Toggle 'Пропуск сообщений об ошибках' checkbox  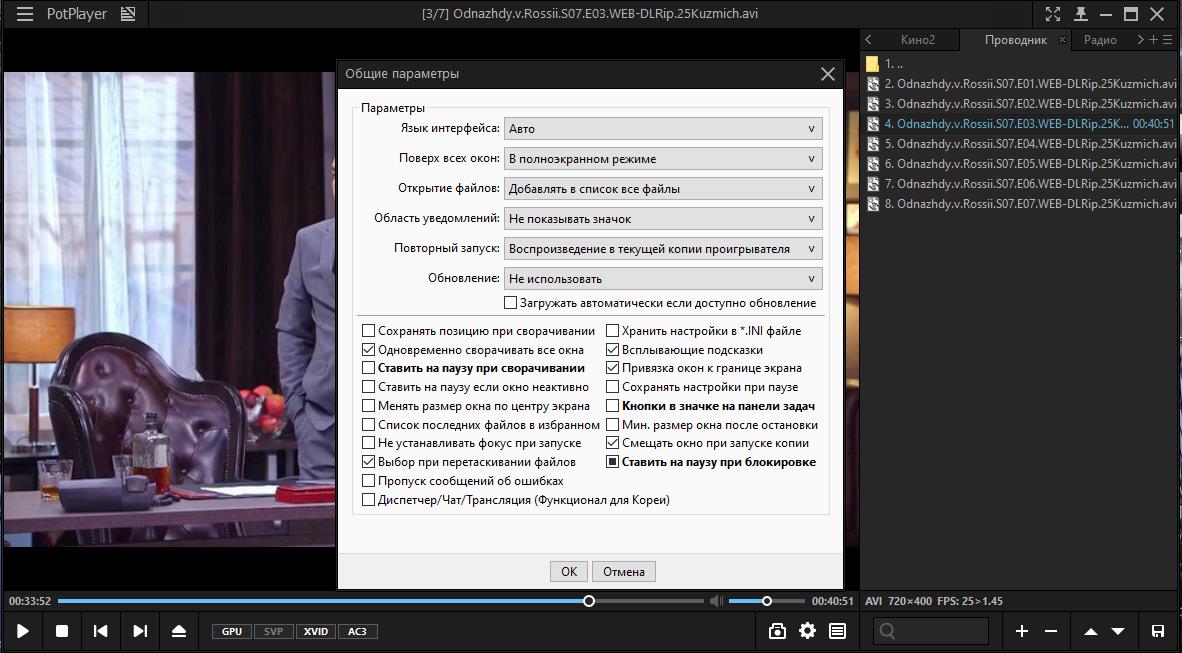tap(369, 481)
